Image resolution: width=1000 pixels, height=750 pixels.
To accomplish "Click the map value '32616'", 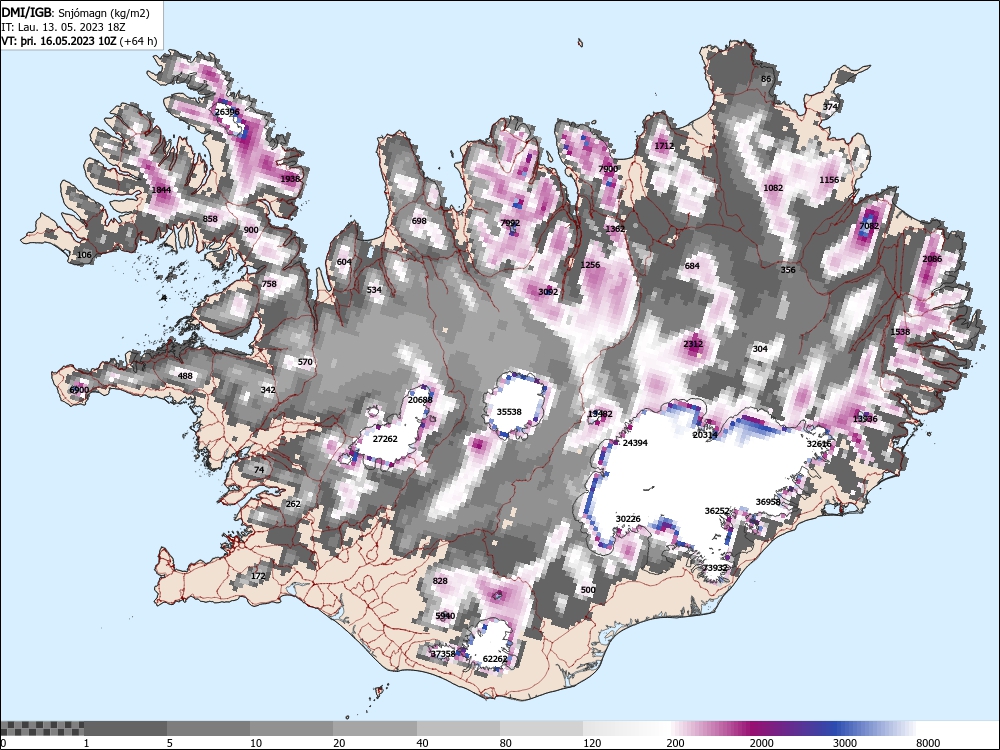I will [x=818, y=444].
